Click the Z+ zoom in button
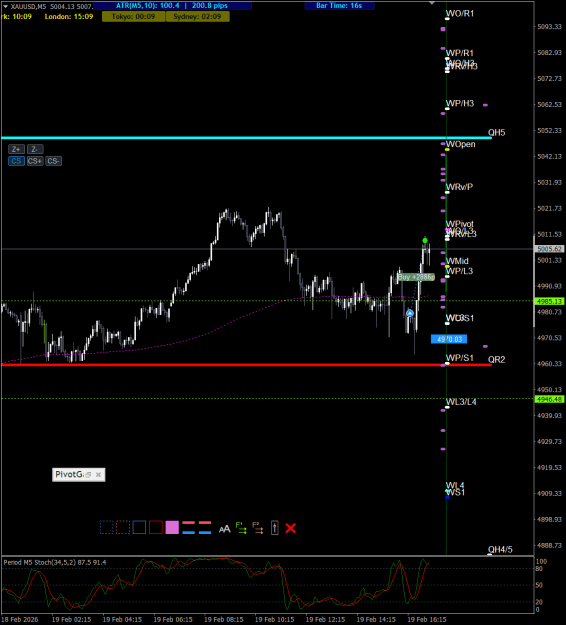The height and width of the screenshot is (625, 566). [x=16, y=149]
